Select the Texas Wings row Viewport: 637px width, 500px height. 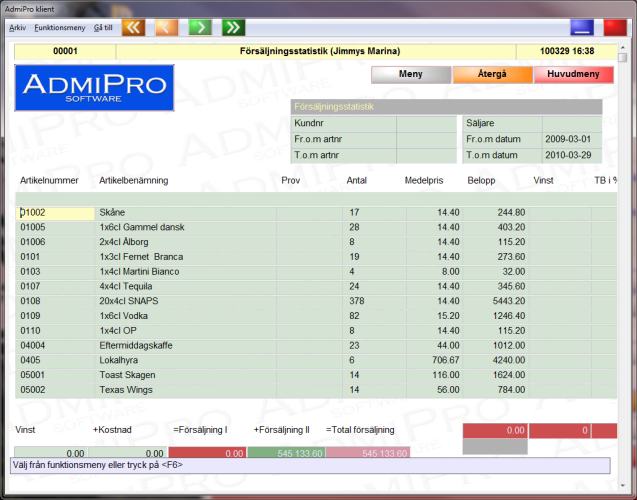316,390
